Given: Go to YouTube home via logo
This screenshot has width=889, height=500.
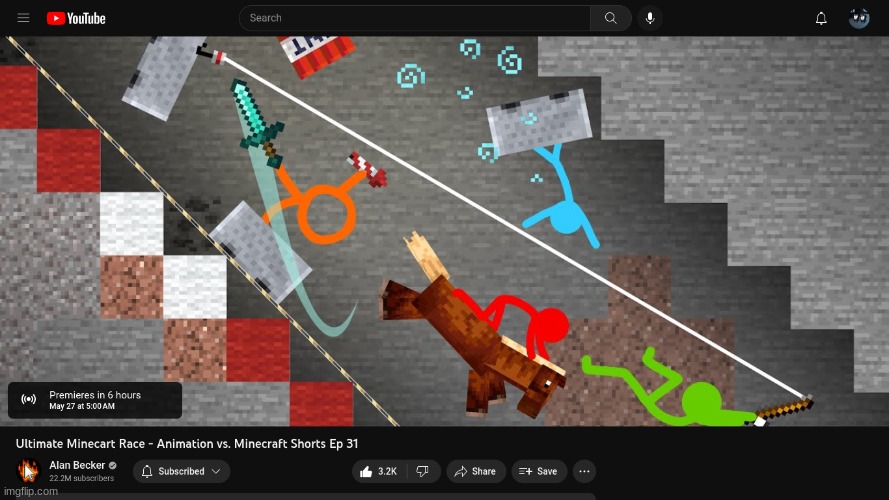Looking at the screenshot, I should (76, 19).
